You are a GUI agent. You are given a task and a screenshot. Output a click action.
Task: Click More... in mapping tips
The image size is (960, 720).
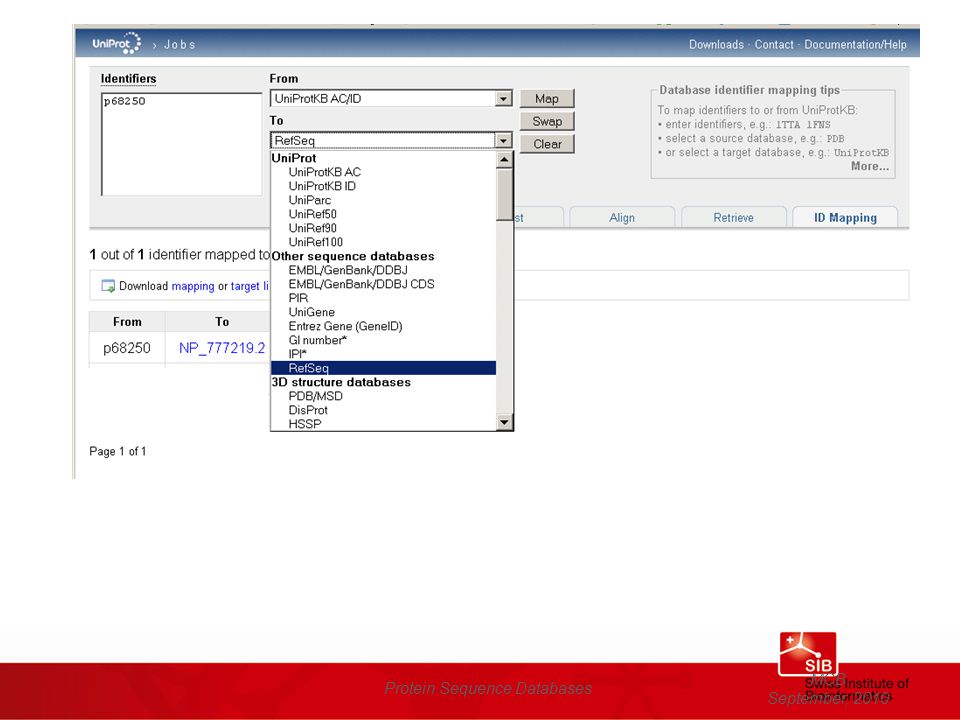[869, 166]
